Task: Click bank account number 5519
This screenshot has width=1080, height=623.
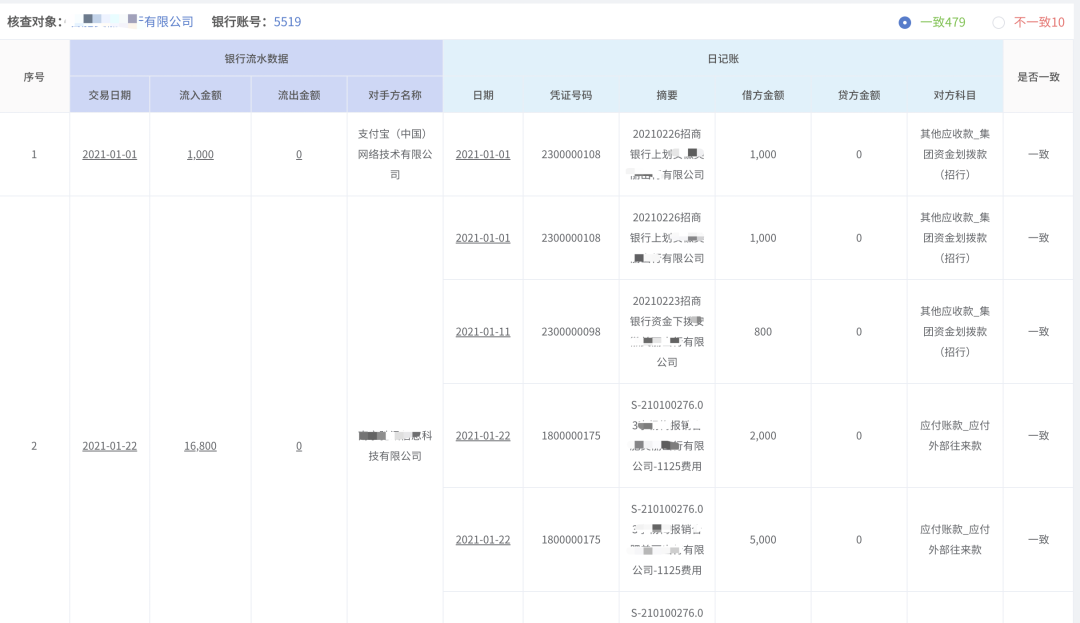Action: point(287,21)
